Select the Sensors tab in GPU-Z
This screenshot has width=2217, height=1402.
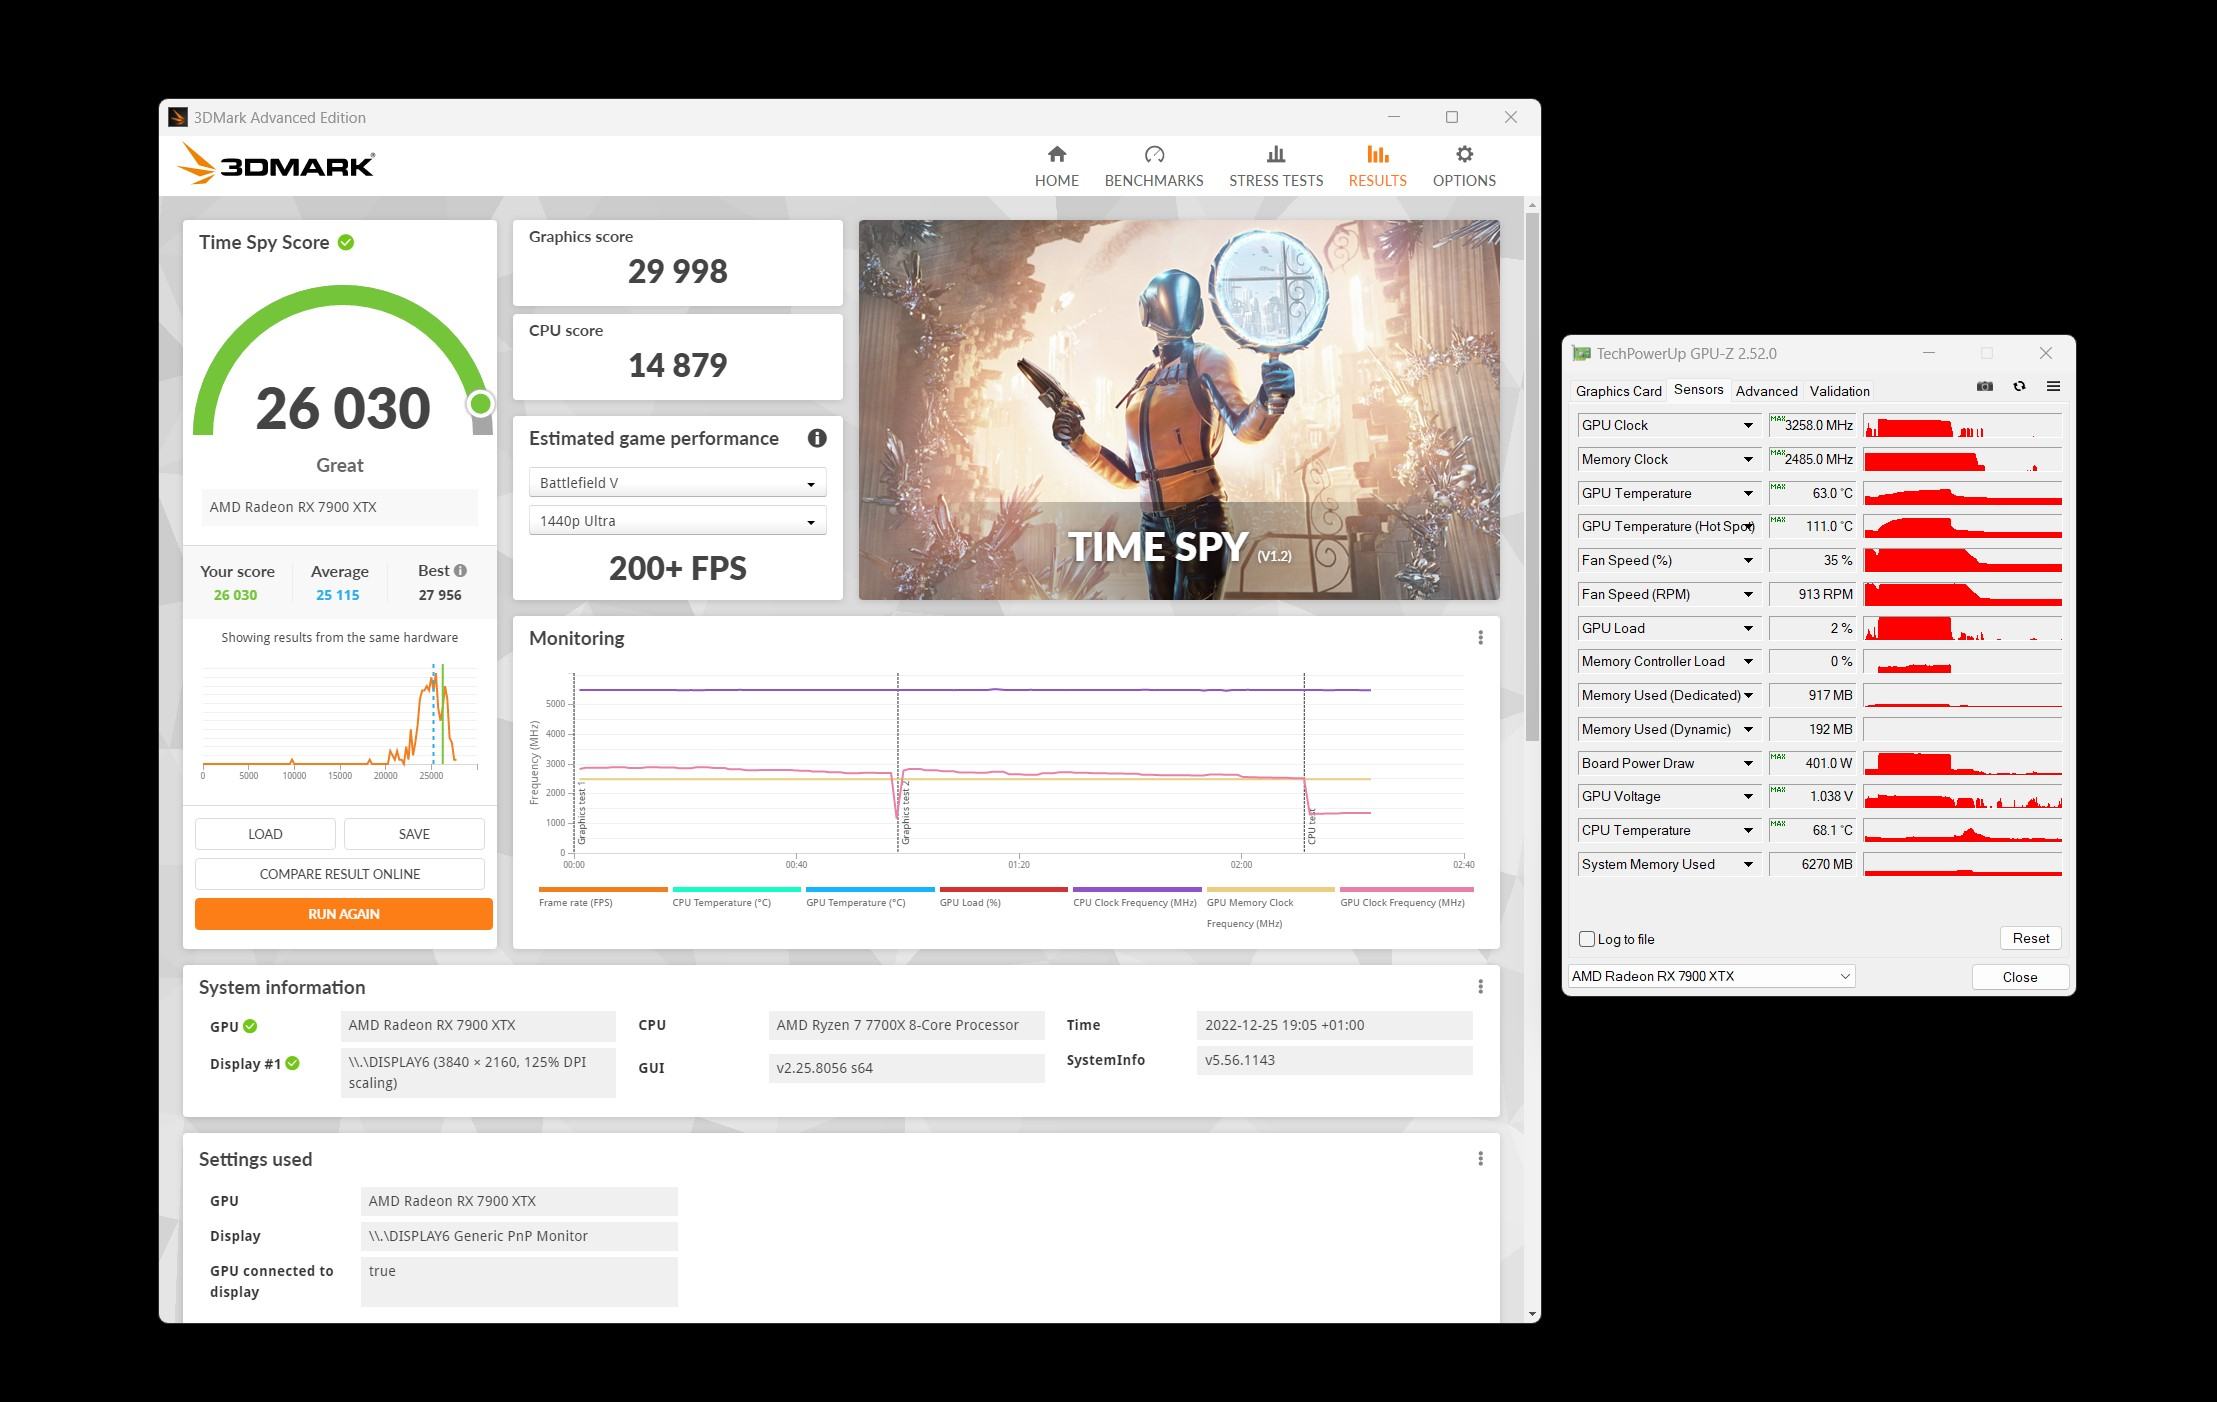tap(1698, 390)
